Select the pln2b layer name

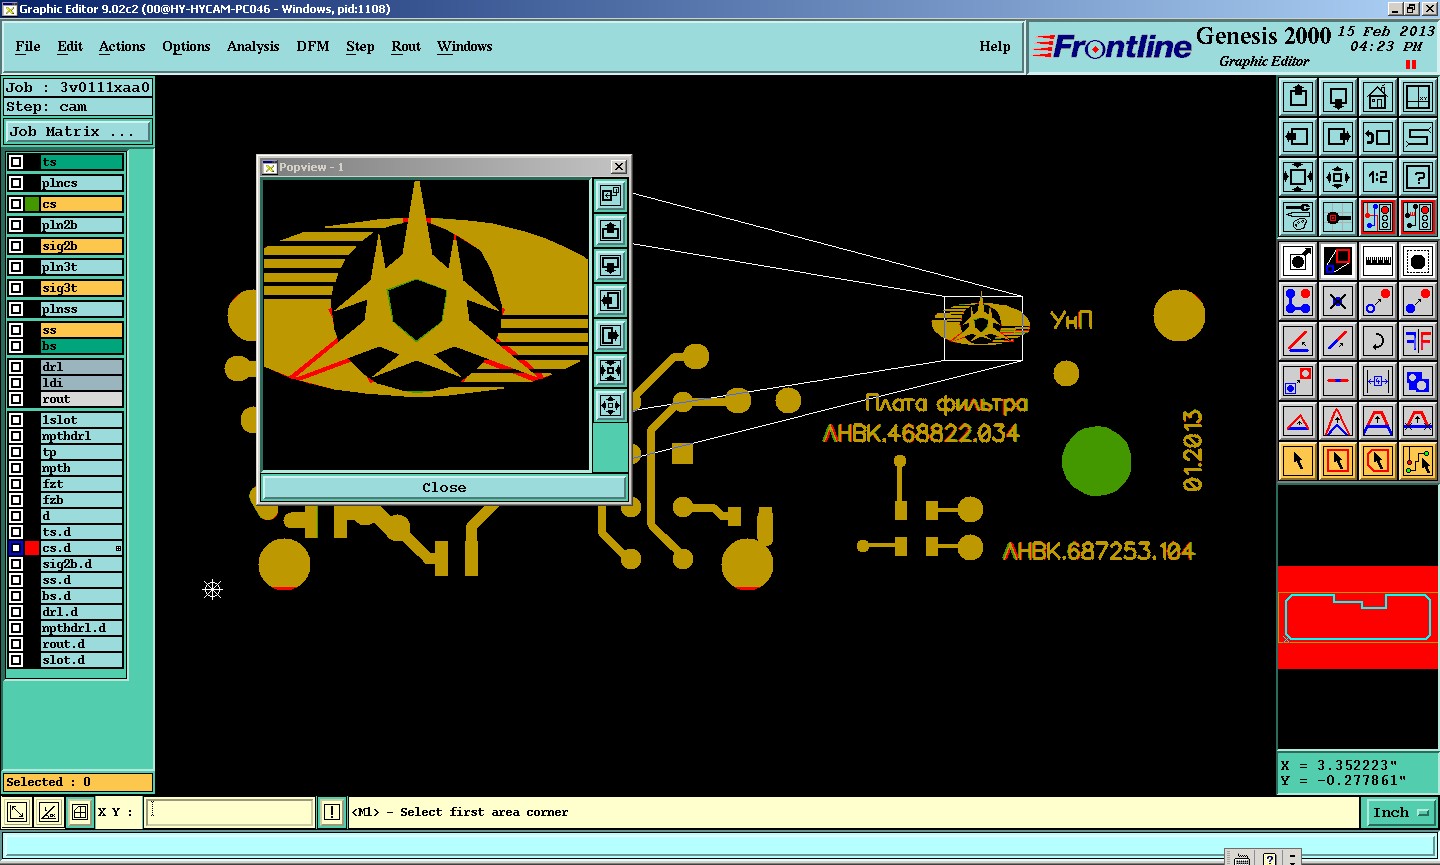81,225
